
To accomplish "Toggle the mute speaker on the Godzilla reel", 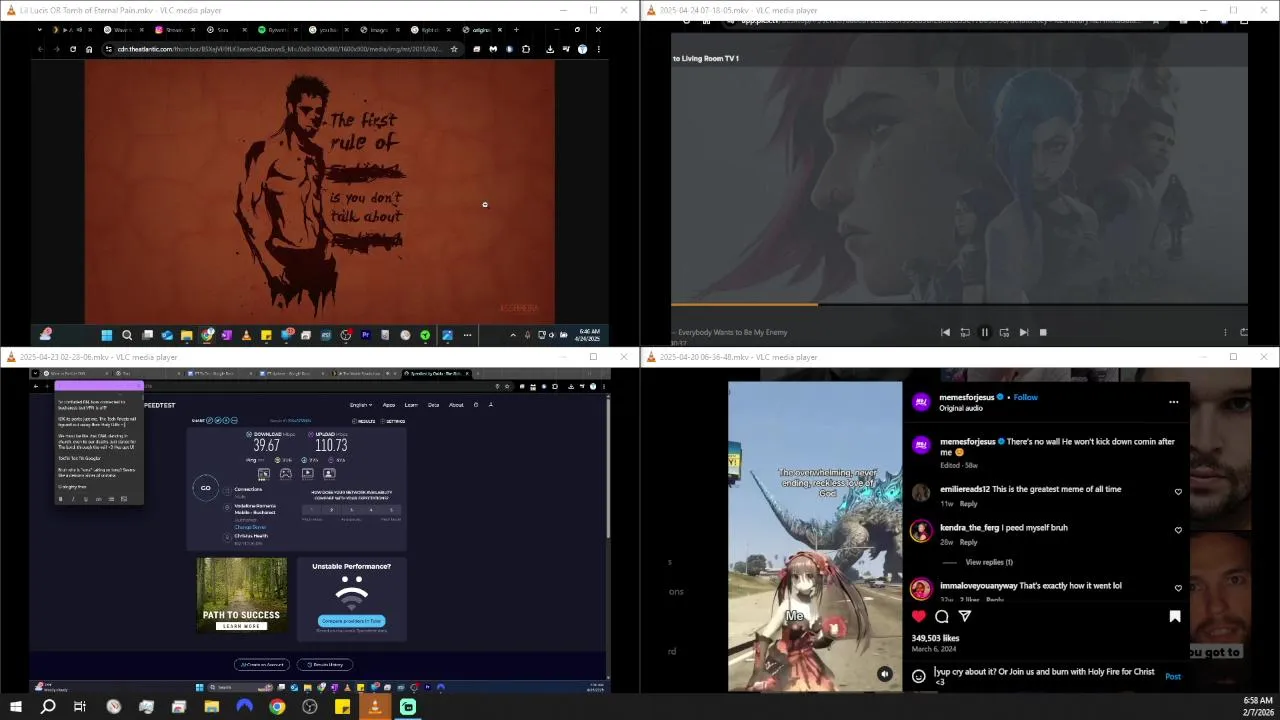I will 884,674.
